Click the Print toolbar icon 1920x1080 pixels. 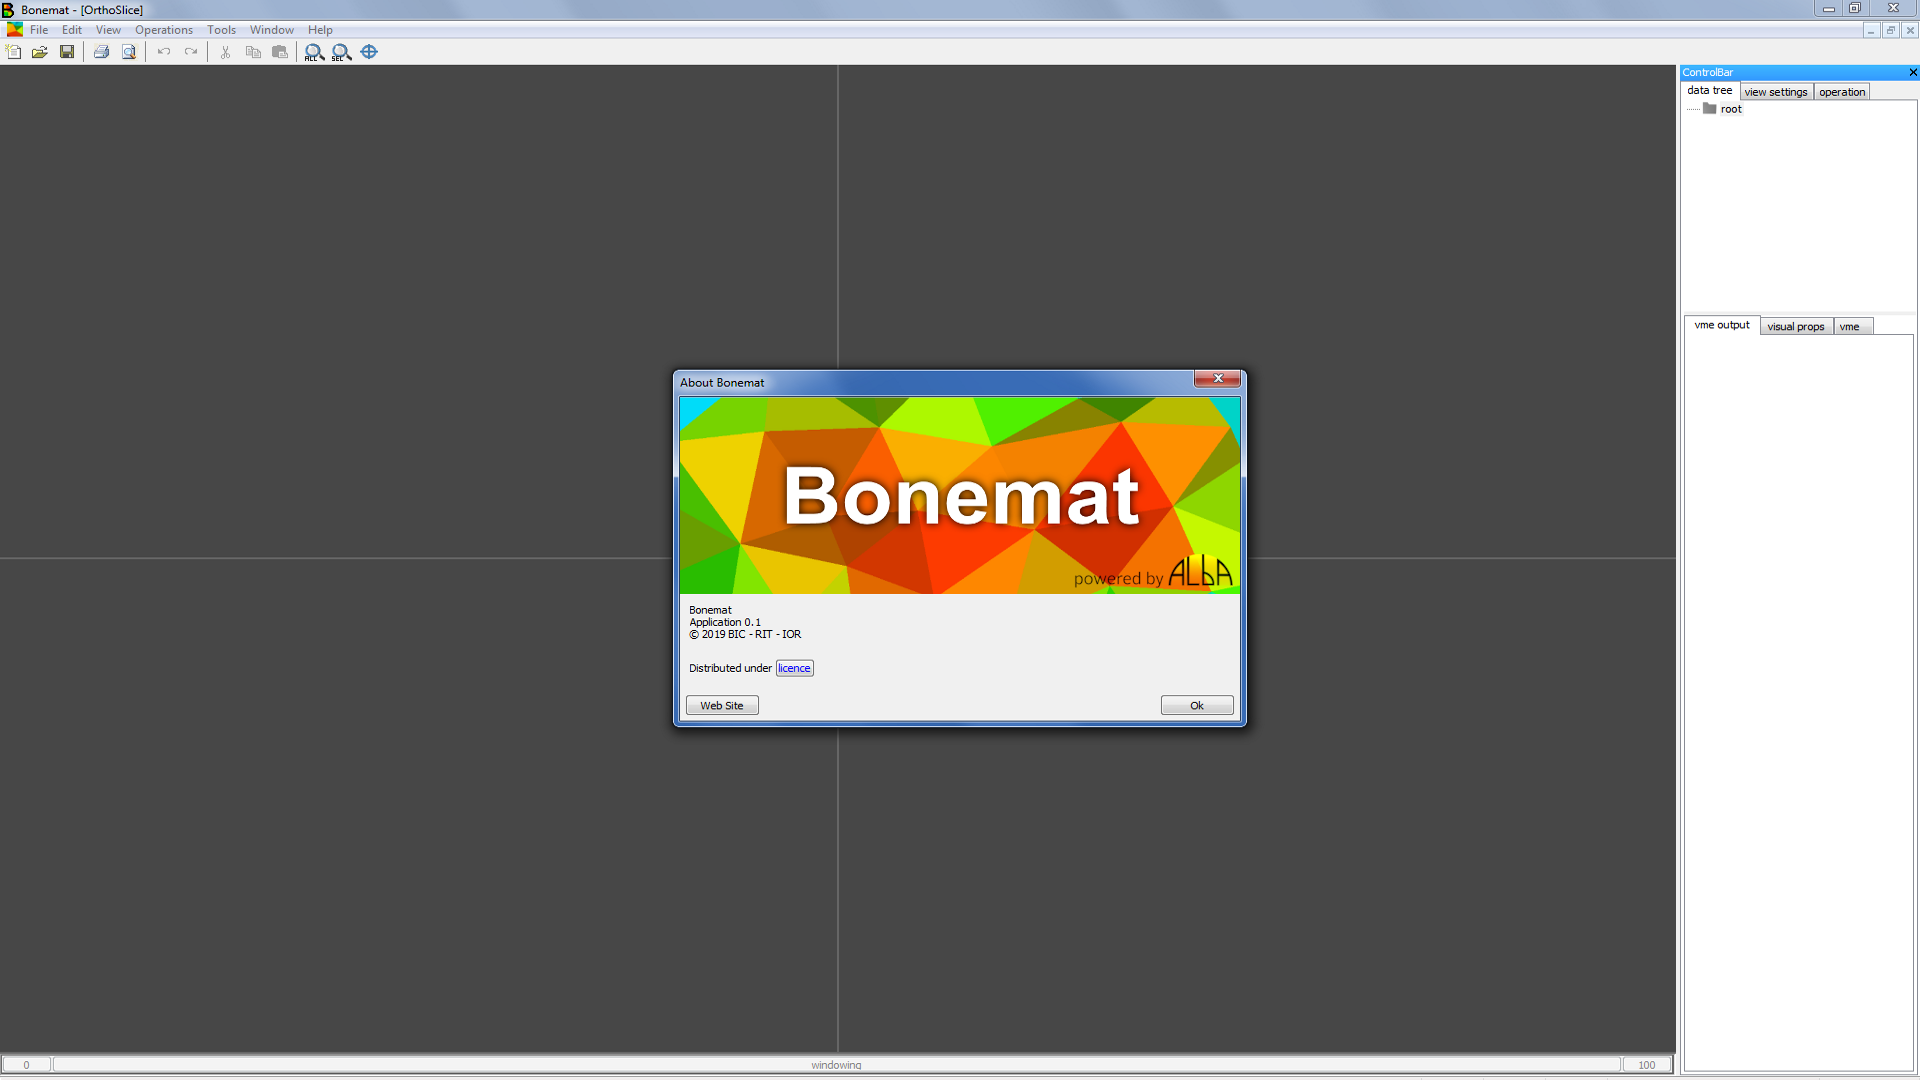(101, 52)
